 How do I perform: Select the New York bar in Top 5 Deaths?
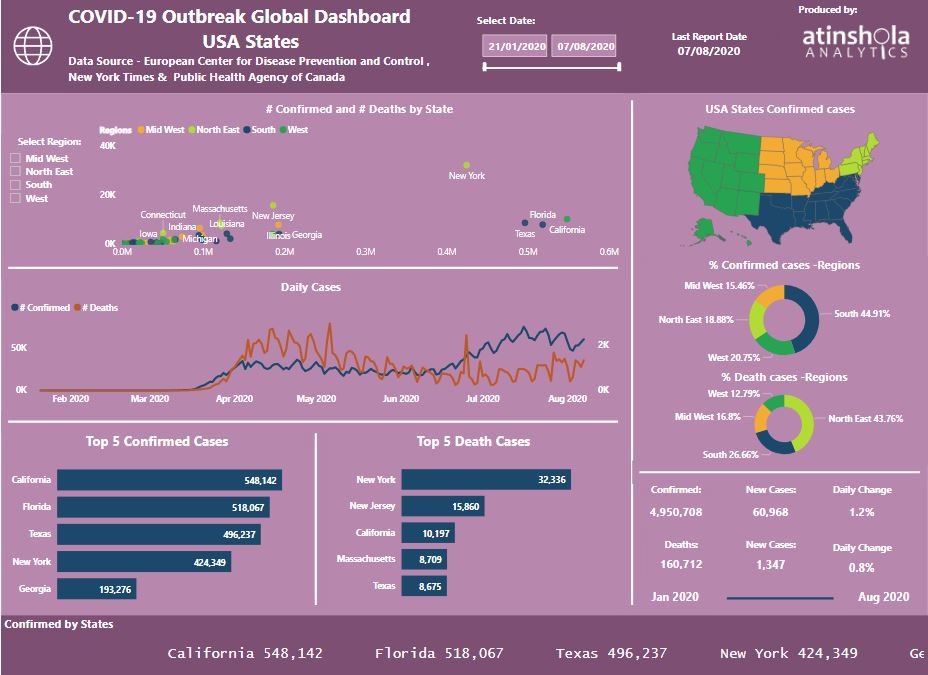486,480
